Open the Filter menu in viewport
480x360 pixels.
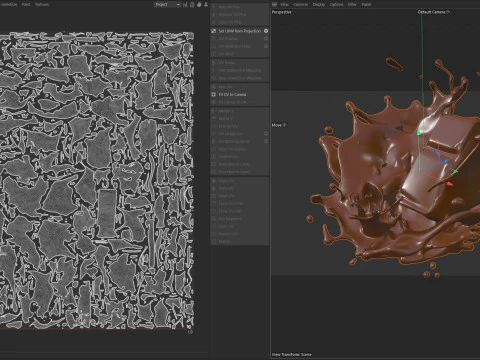click(352, 4)
